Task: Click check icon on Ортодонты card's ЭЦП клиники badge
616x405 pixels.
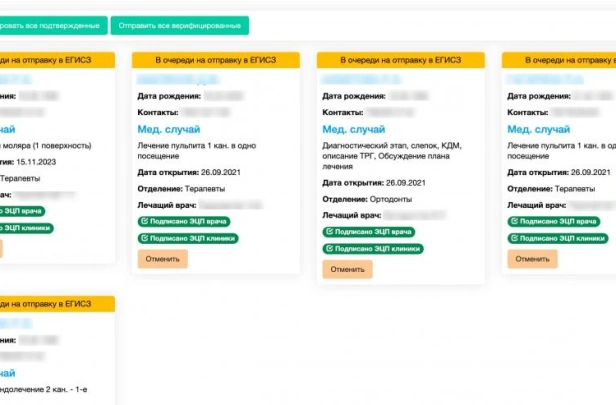Action: 329,249
